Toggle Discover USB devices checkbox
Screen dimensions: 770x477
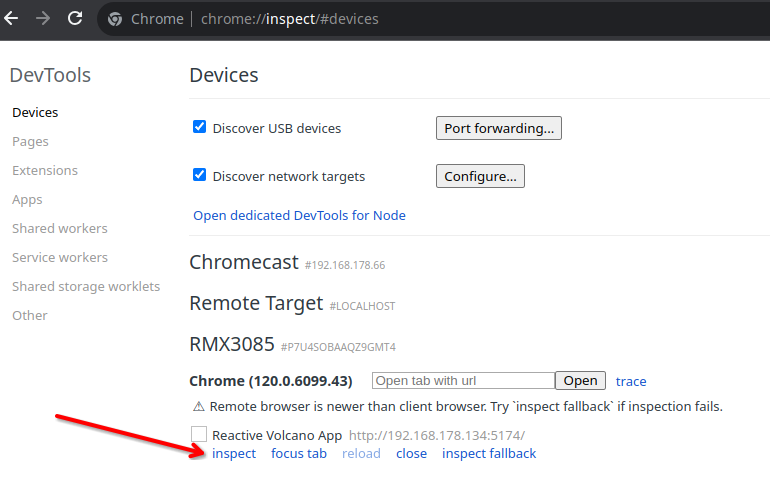click(x=199, y=127)
